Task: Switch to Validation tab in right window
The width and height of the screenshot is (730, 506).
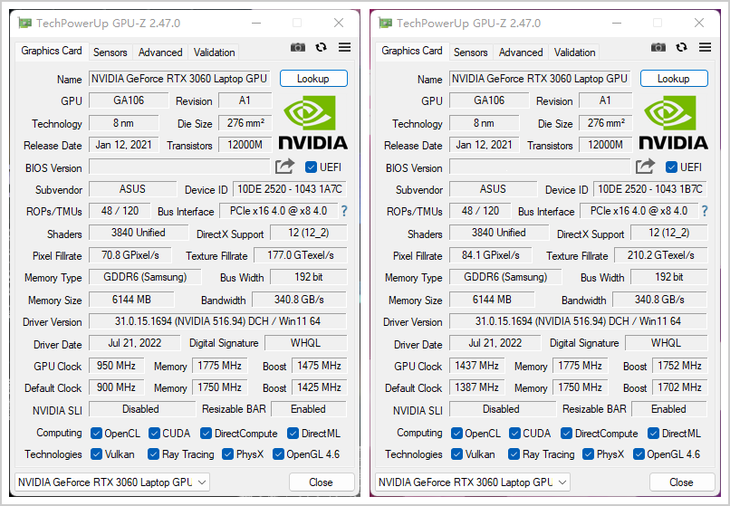Action: click(575, 52)
